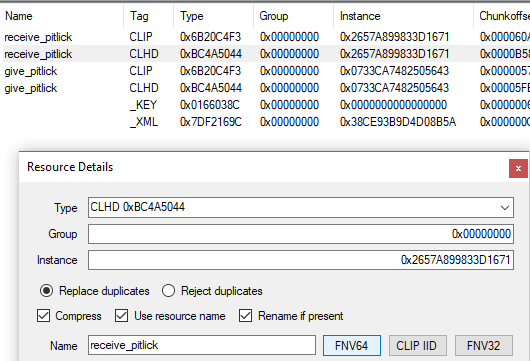Click type 0xBC4A5044 in give_pitlick row

(211, 88)
